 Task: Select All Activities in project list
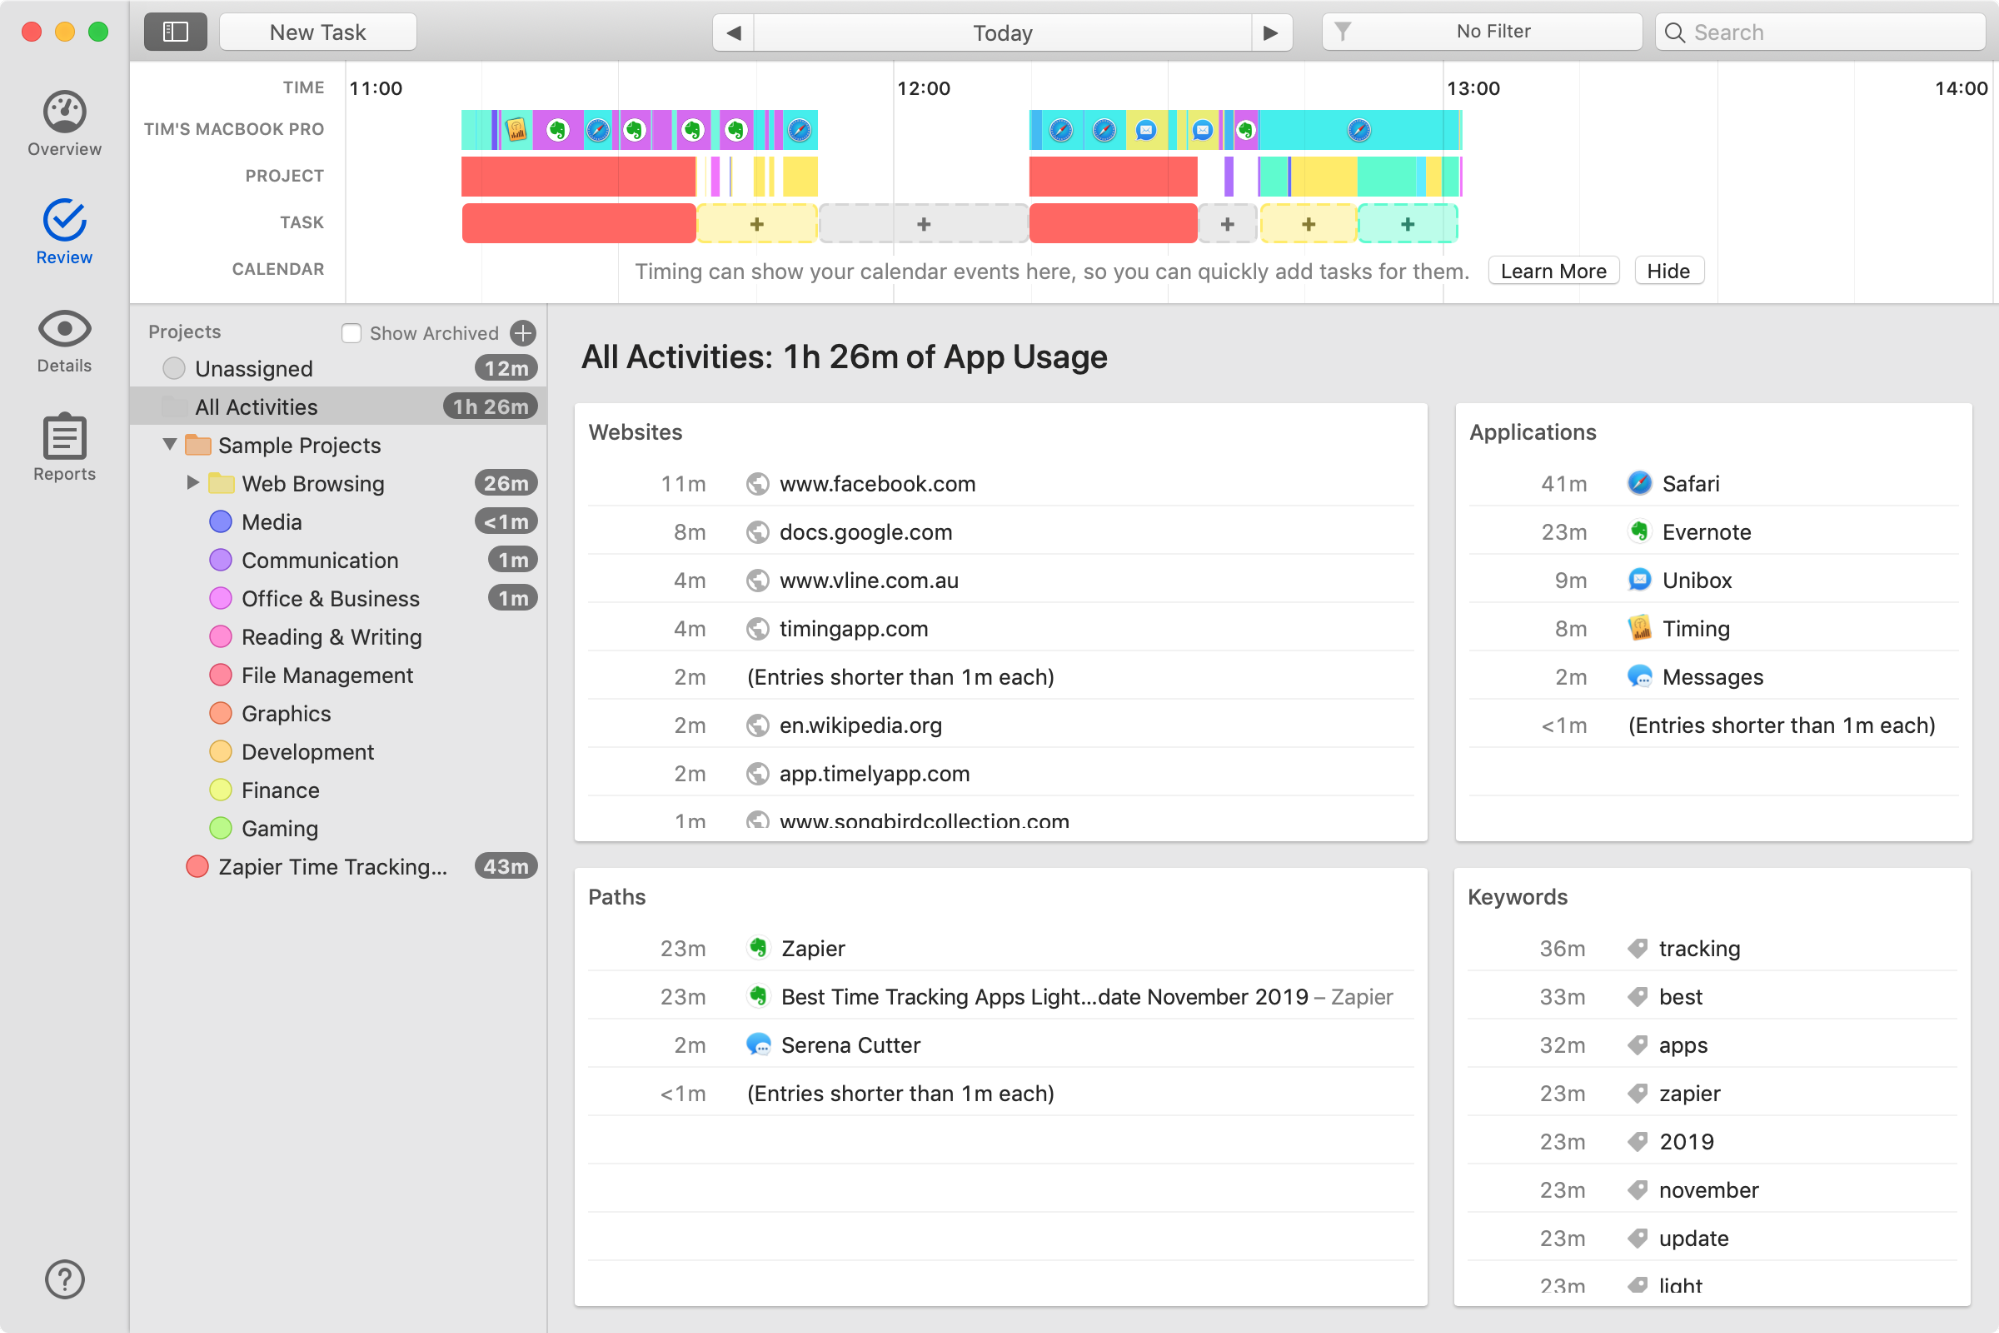point(256,407)
